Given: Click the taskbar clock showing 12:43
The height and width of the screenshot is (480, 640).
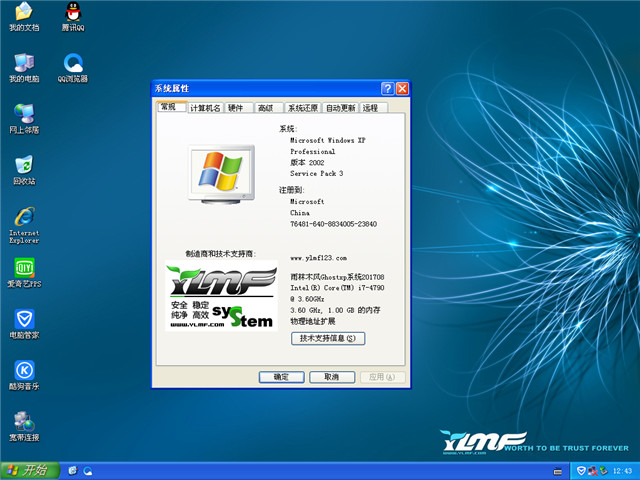Looking at the screenshot, I should [622, 471].
